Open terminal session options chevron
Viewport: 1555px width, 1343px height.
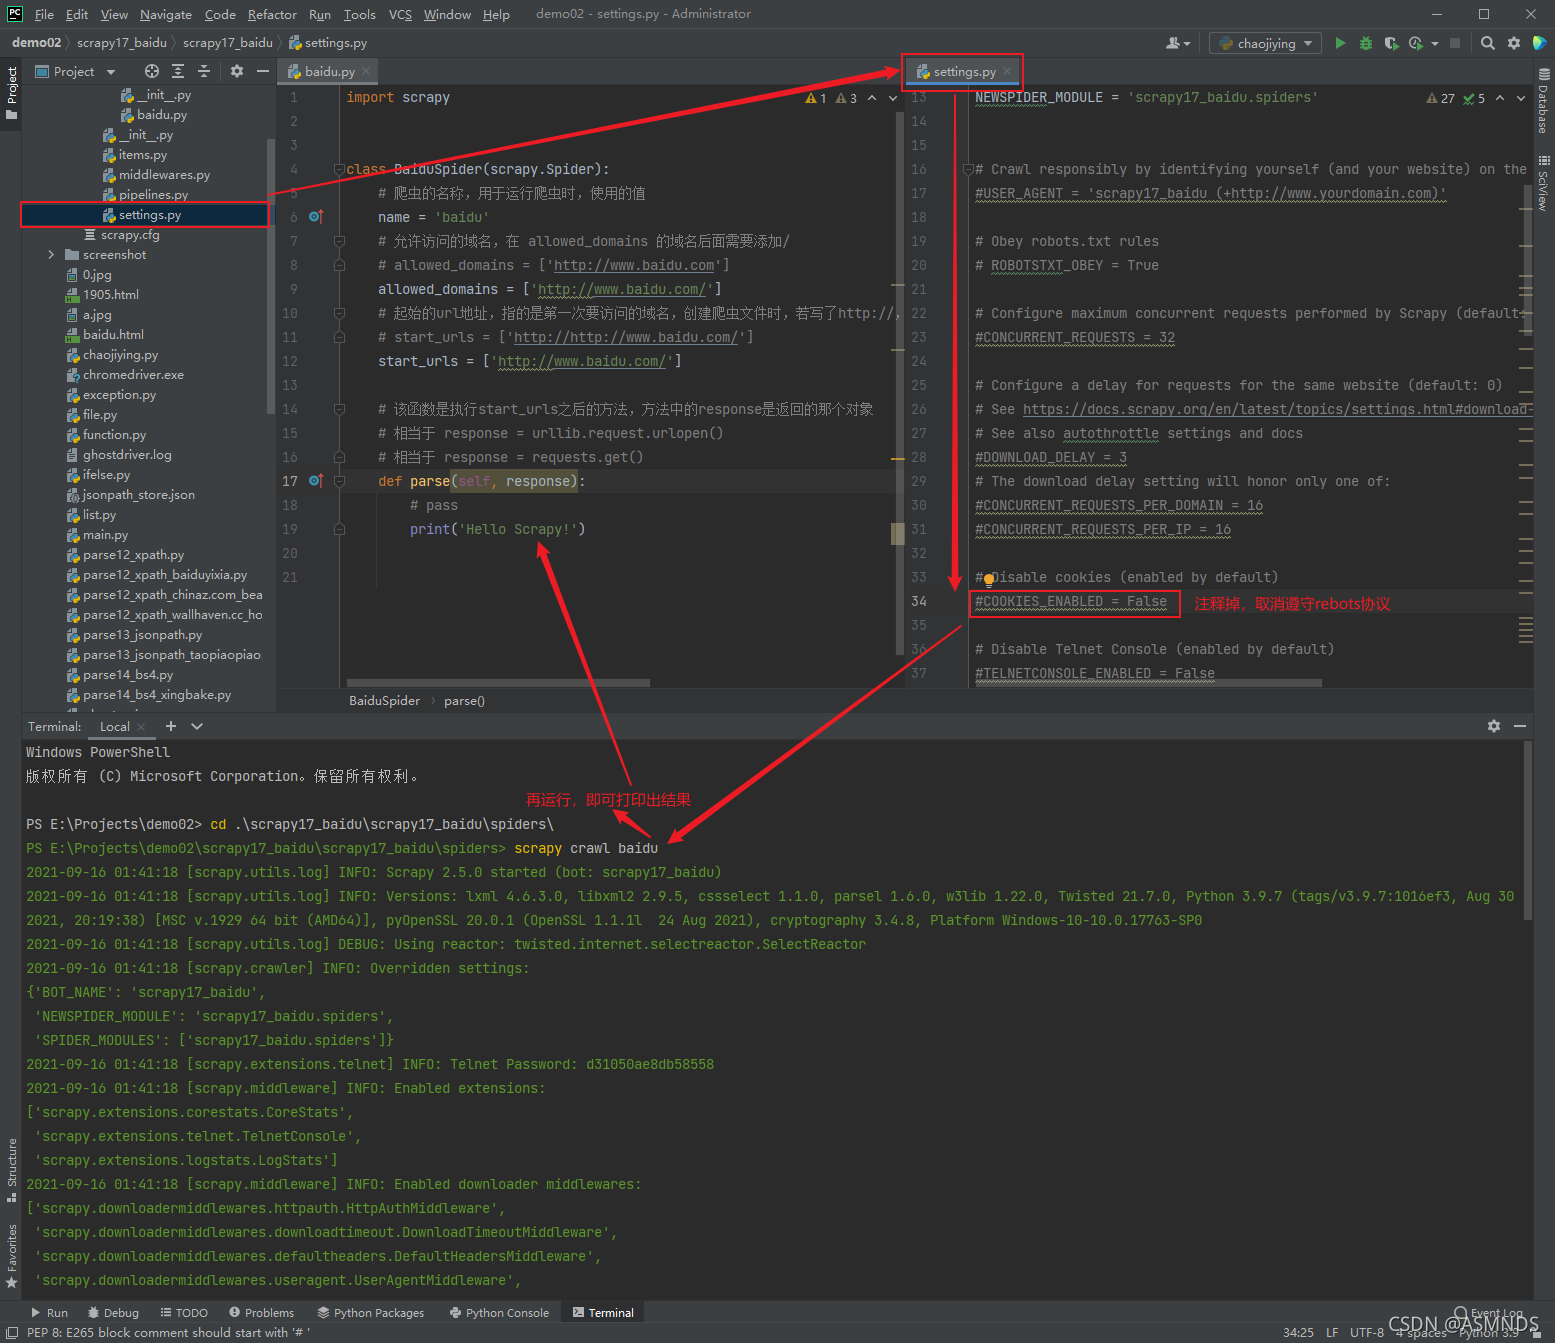[x=197, y=726]
